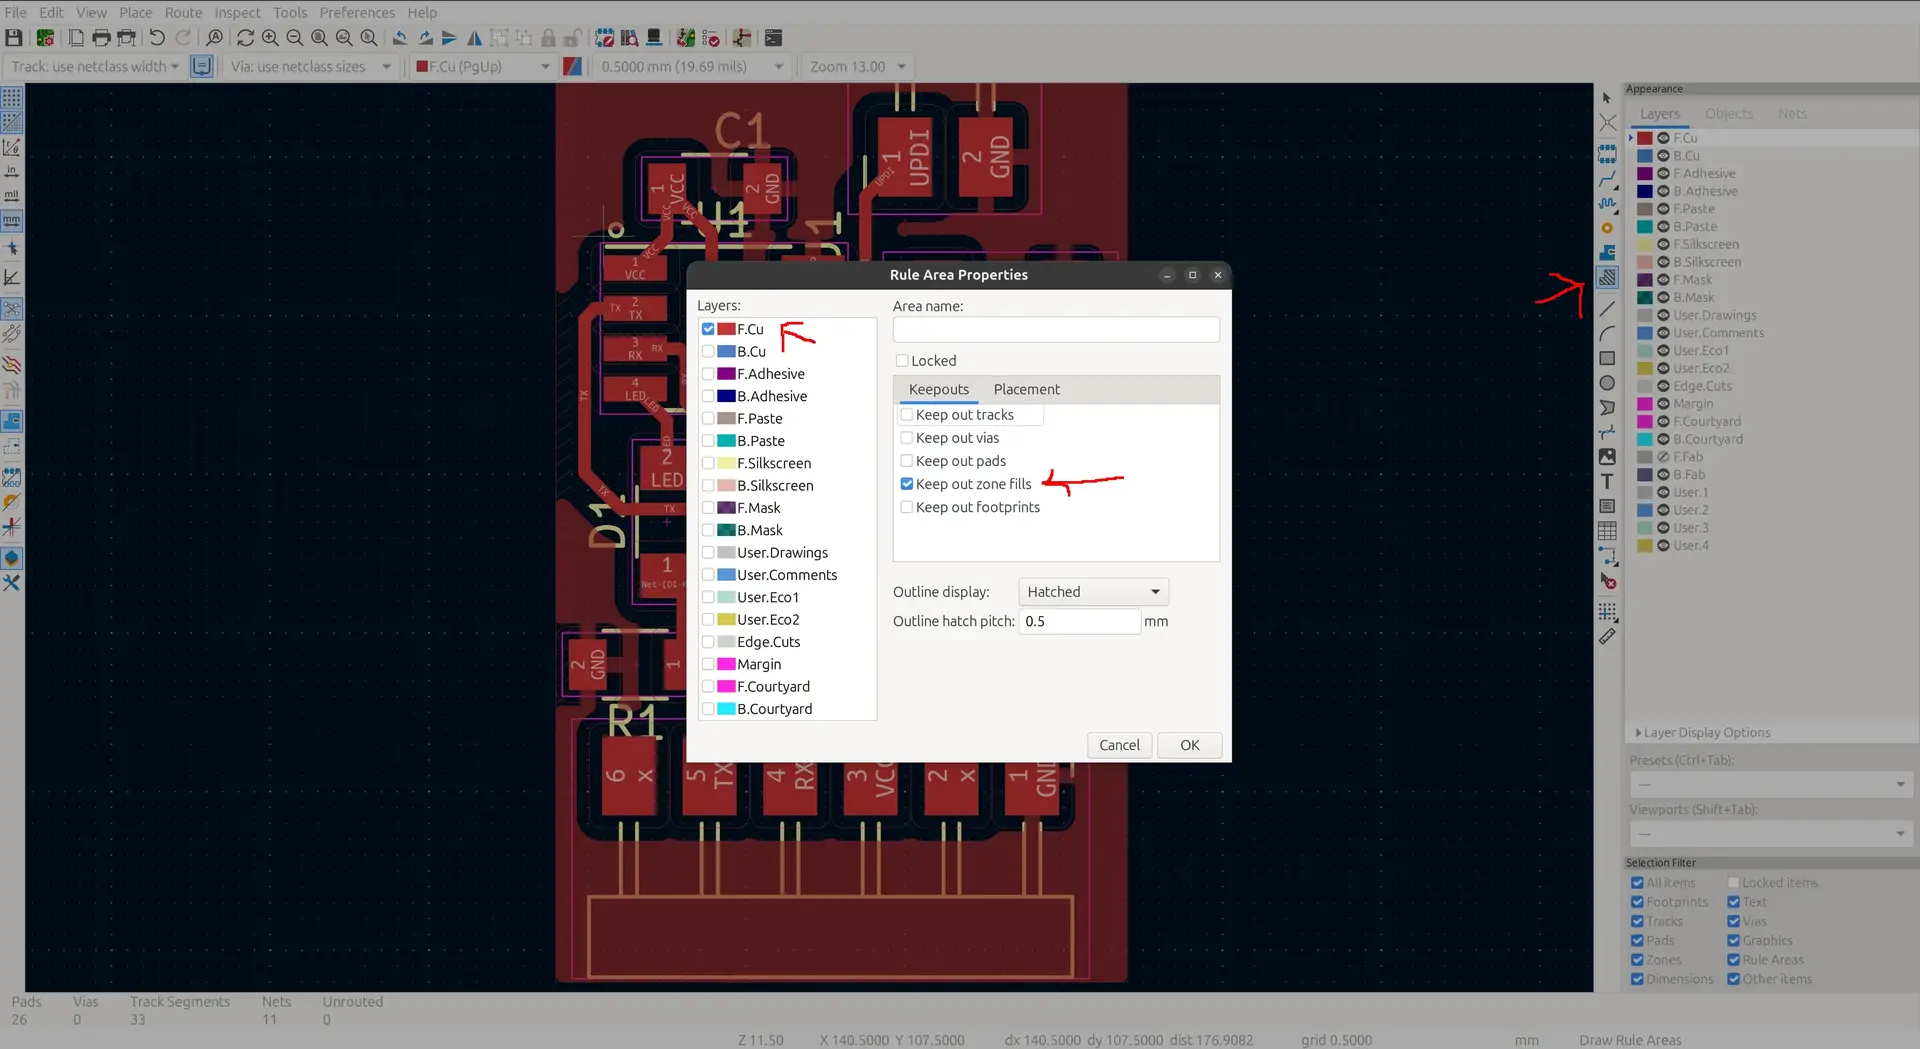Check the B.Cu layer in dialog list

point(708,352)
